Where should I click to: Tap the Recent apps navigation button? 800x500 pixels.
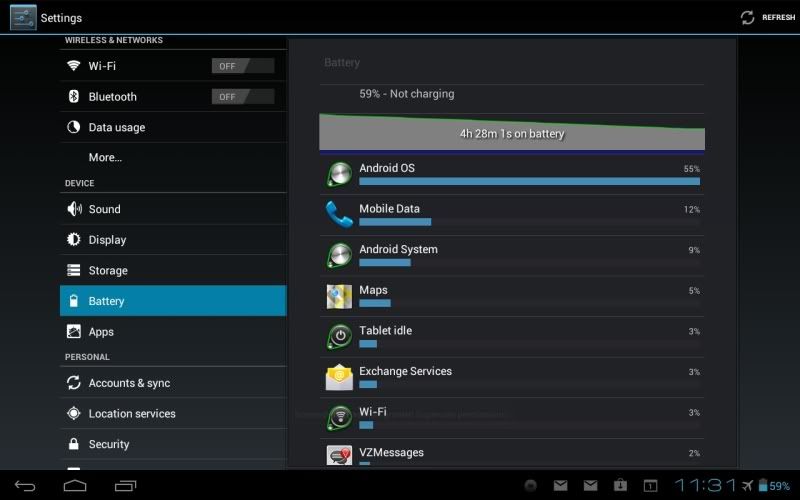point(126,486)
